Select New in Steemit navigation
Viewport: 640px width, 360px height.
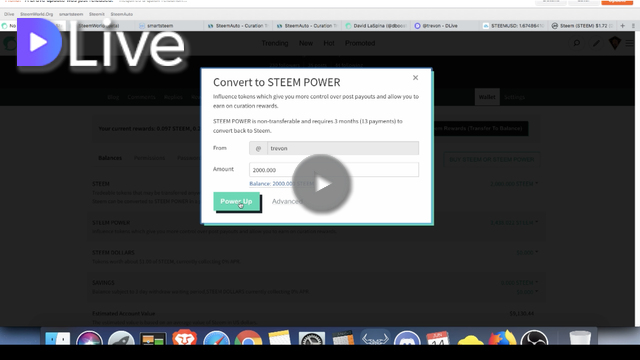tap(306, 43)
